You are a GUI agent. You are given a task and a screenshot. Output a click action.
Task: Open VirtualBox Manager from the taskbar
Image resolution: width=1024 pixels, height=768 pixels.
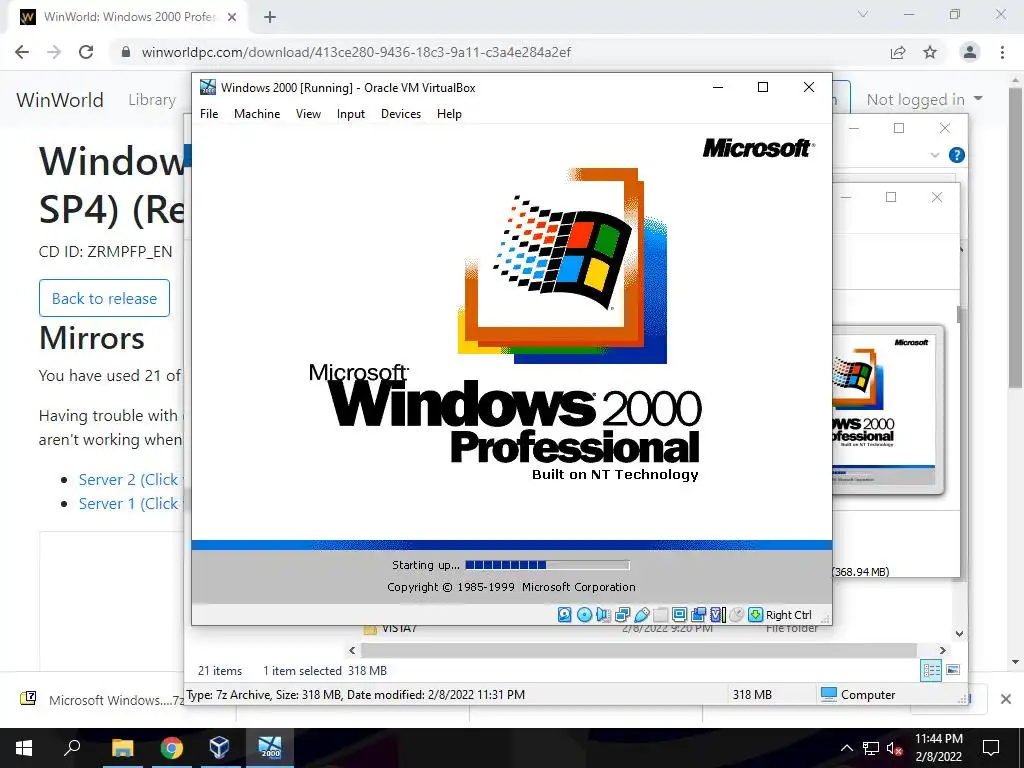pos(219,748)
